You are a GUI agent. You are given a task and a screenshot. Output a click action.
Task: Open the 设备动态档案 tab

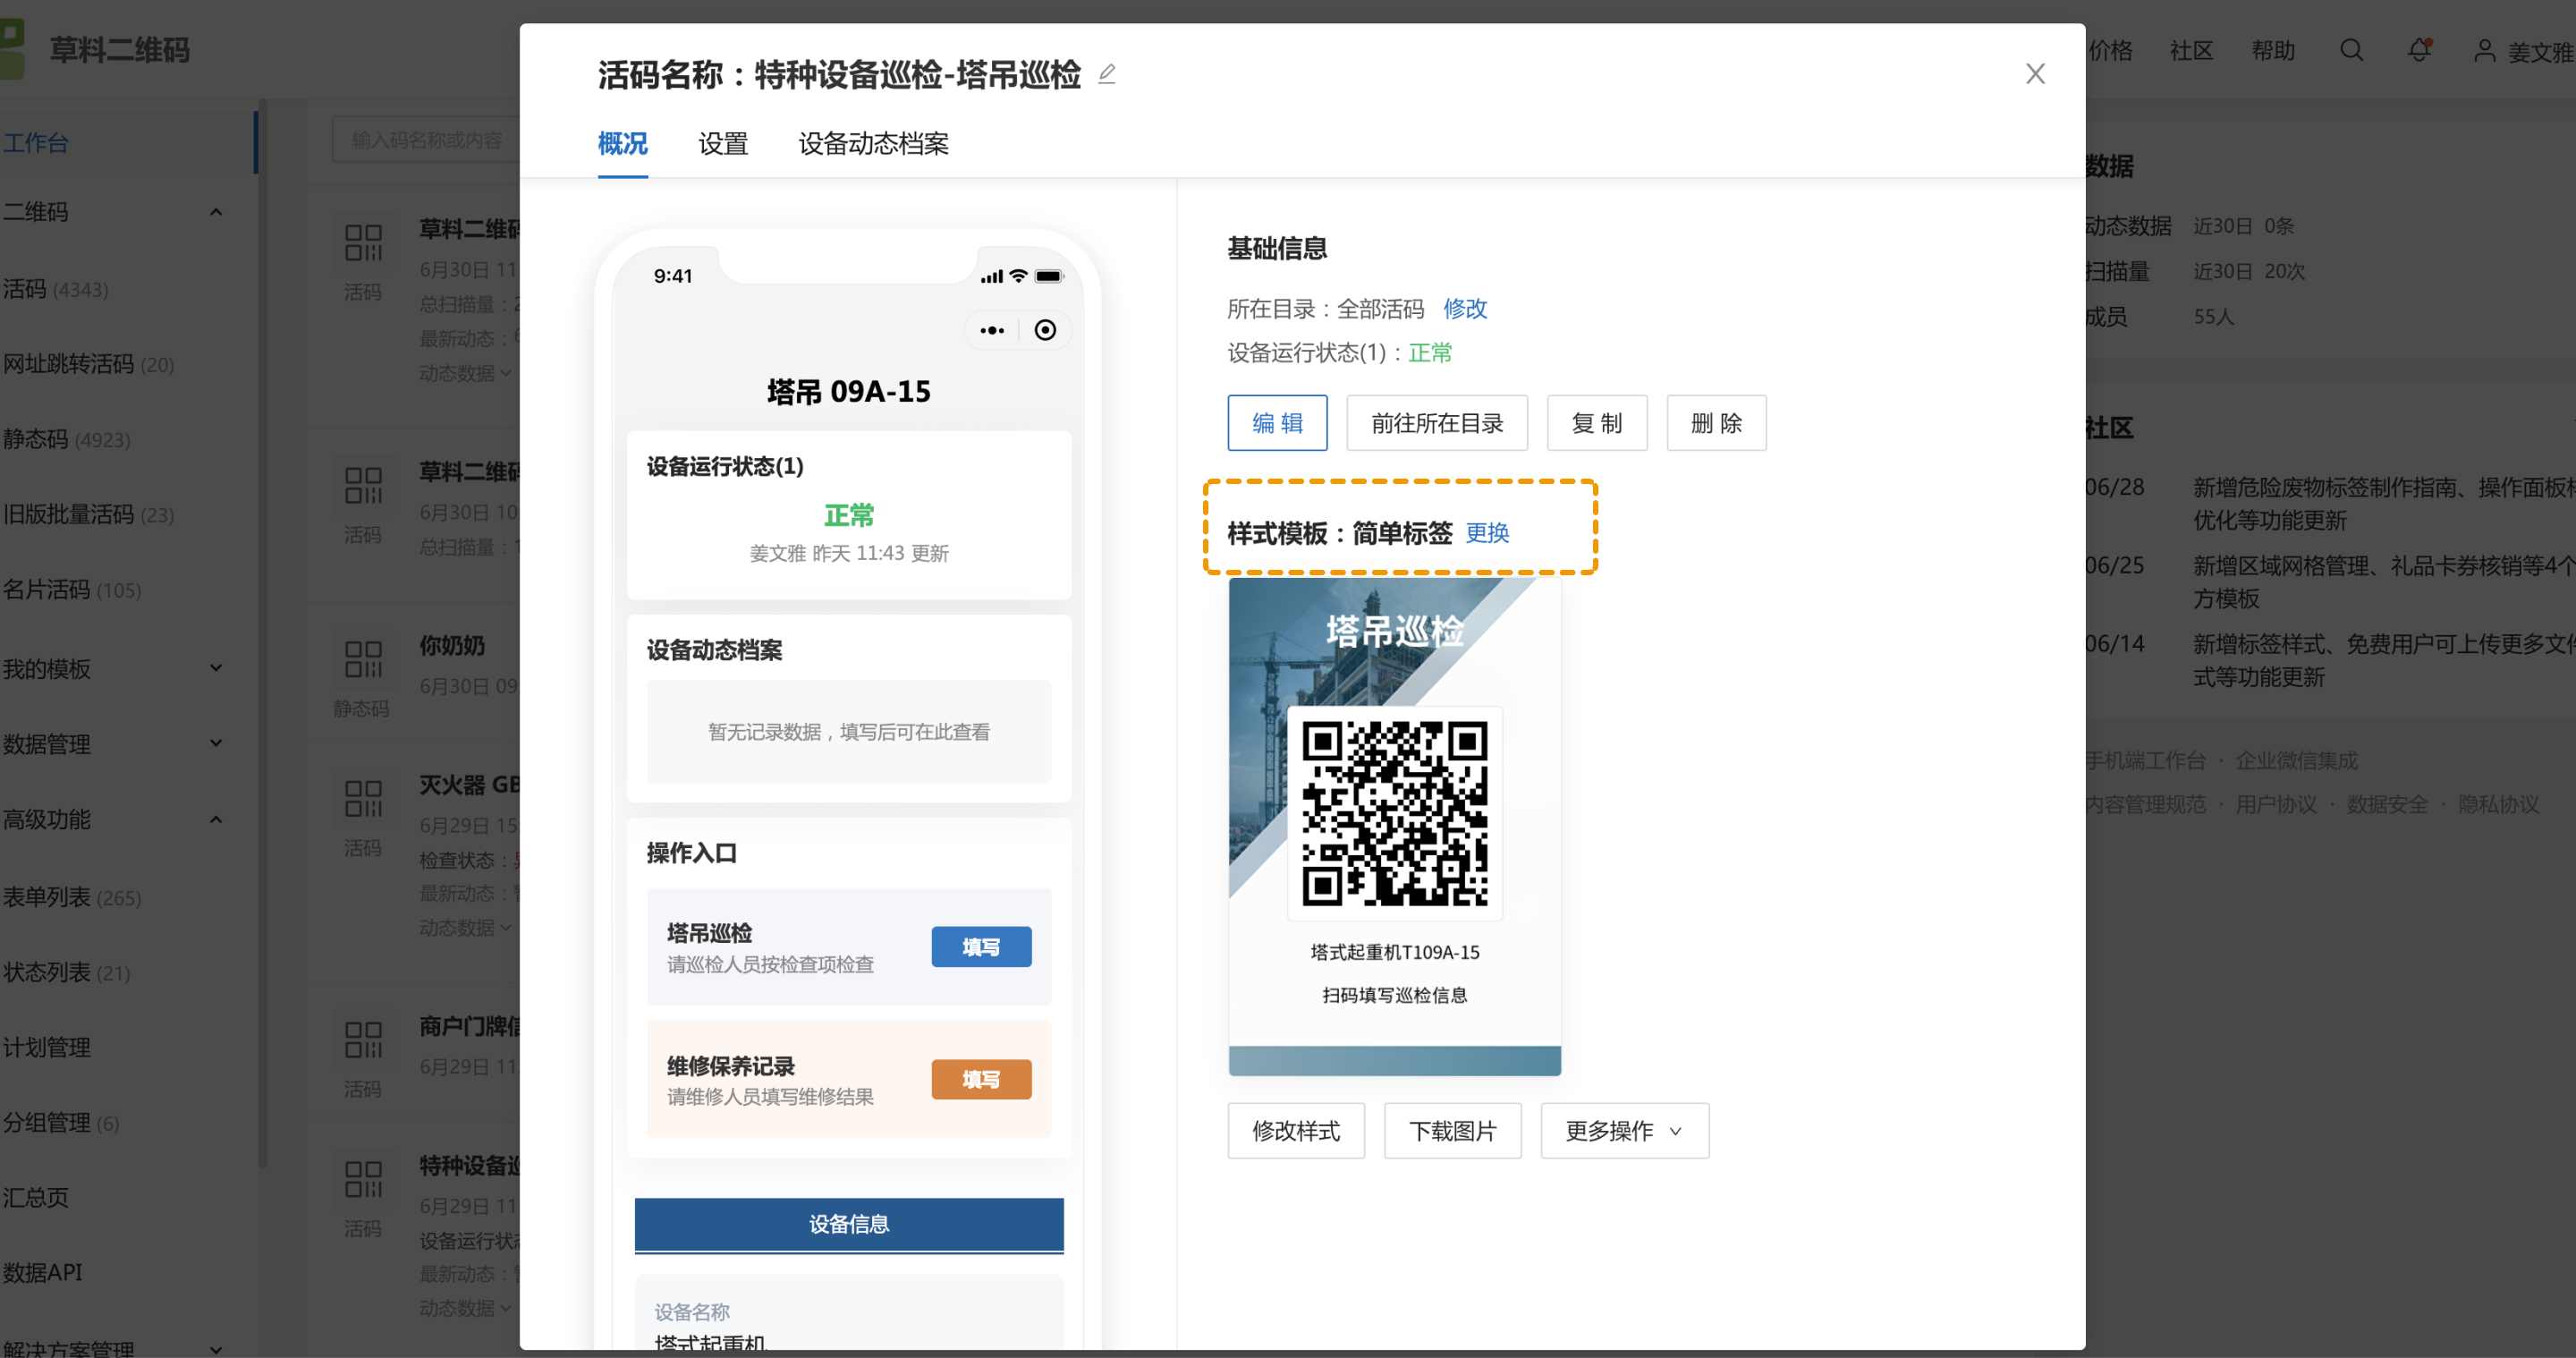coord(873,144)
